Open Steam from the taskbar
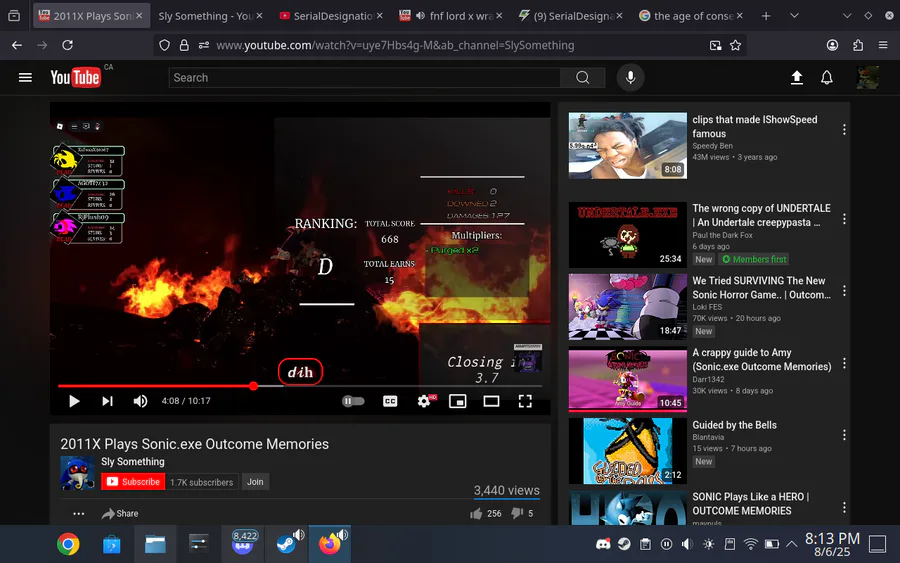Screen dimensions: 900x563 pos(286,544)
